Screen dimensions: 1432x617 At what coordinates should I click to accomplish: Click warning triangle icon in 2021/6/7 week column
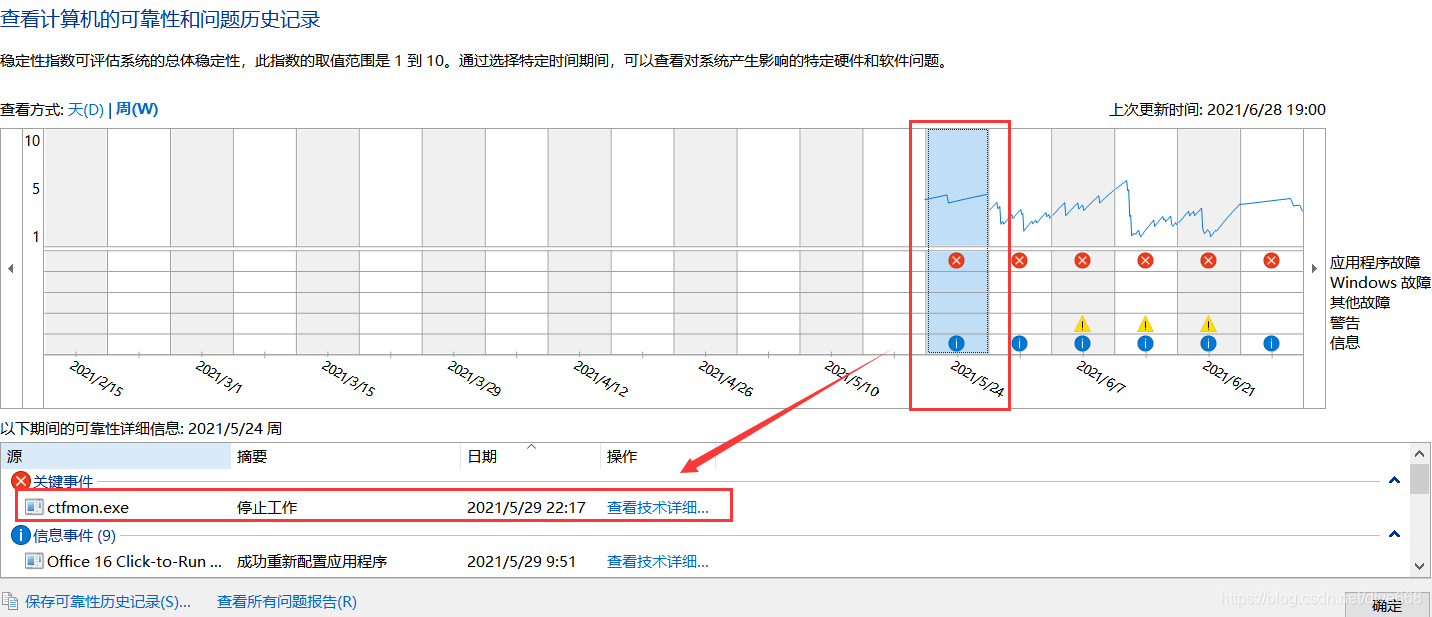point(1082,323)
